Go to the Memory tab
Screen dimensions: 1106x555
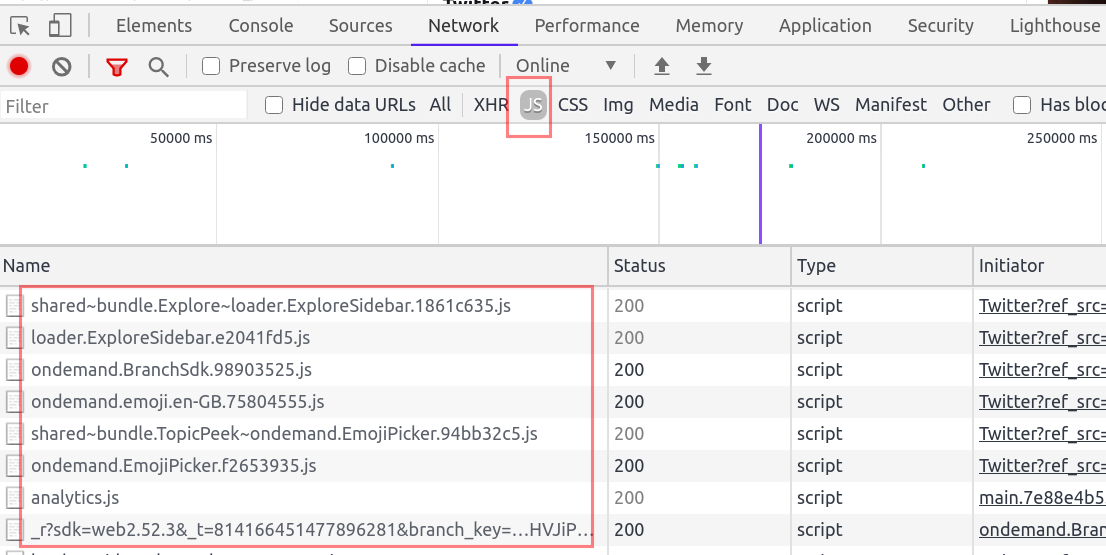[x=709, y=26]
